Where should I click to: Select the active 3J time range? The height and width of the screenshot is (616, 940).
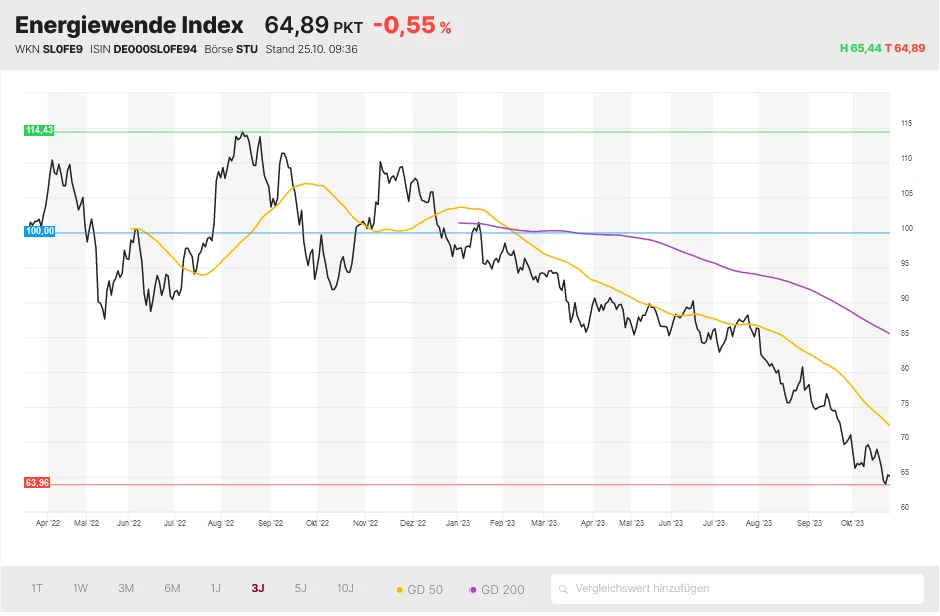point(258,588)
